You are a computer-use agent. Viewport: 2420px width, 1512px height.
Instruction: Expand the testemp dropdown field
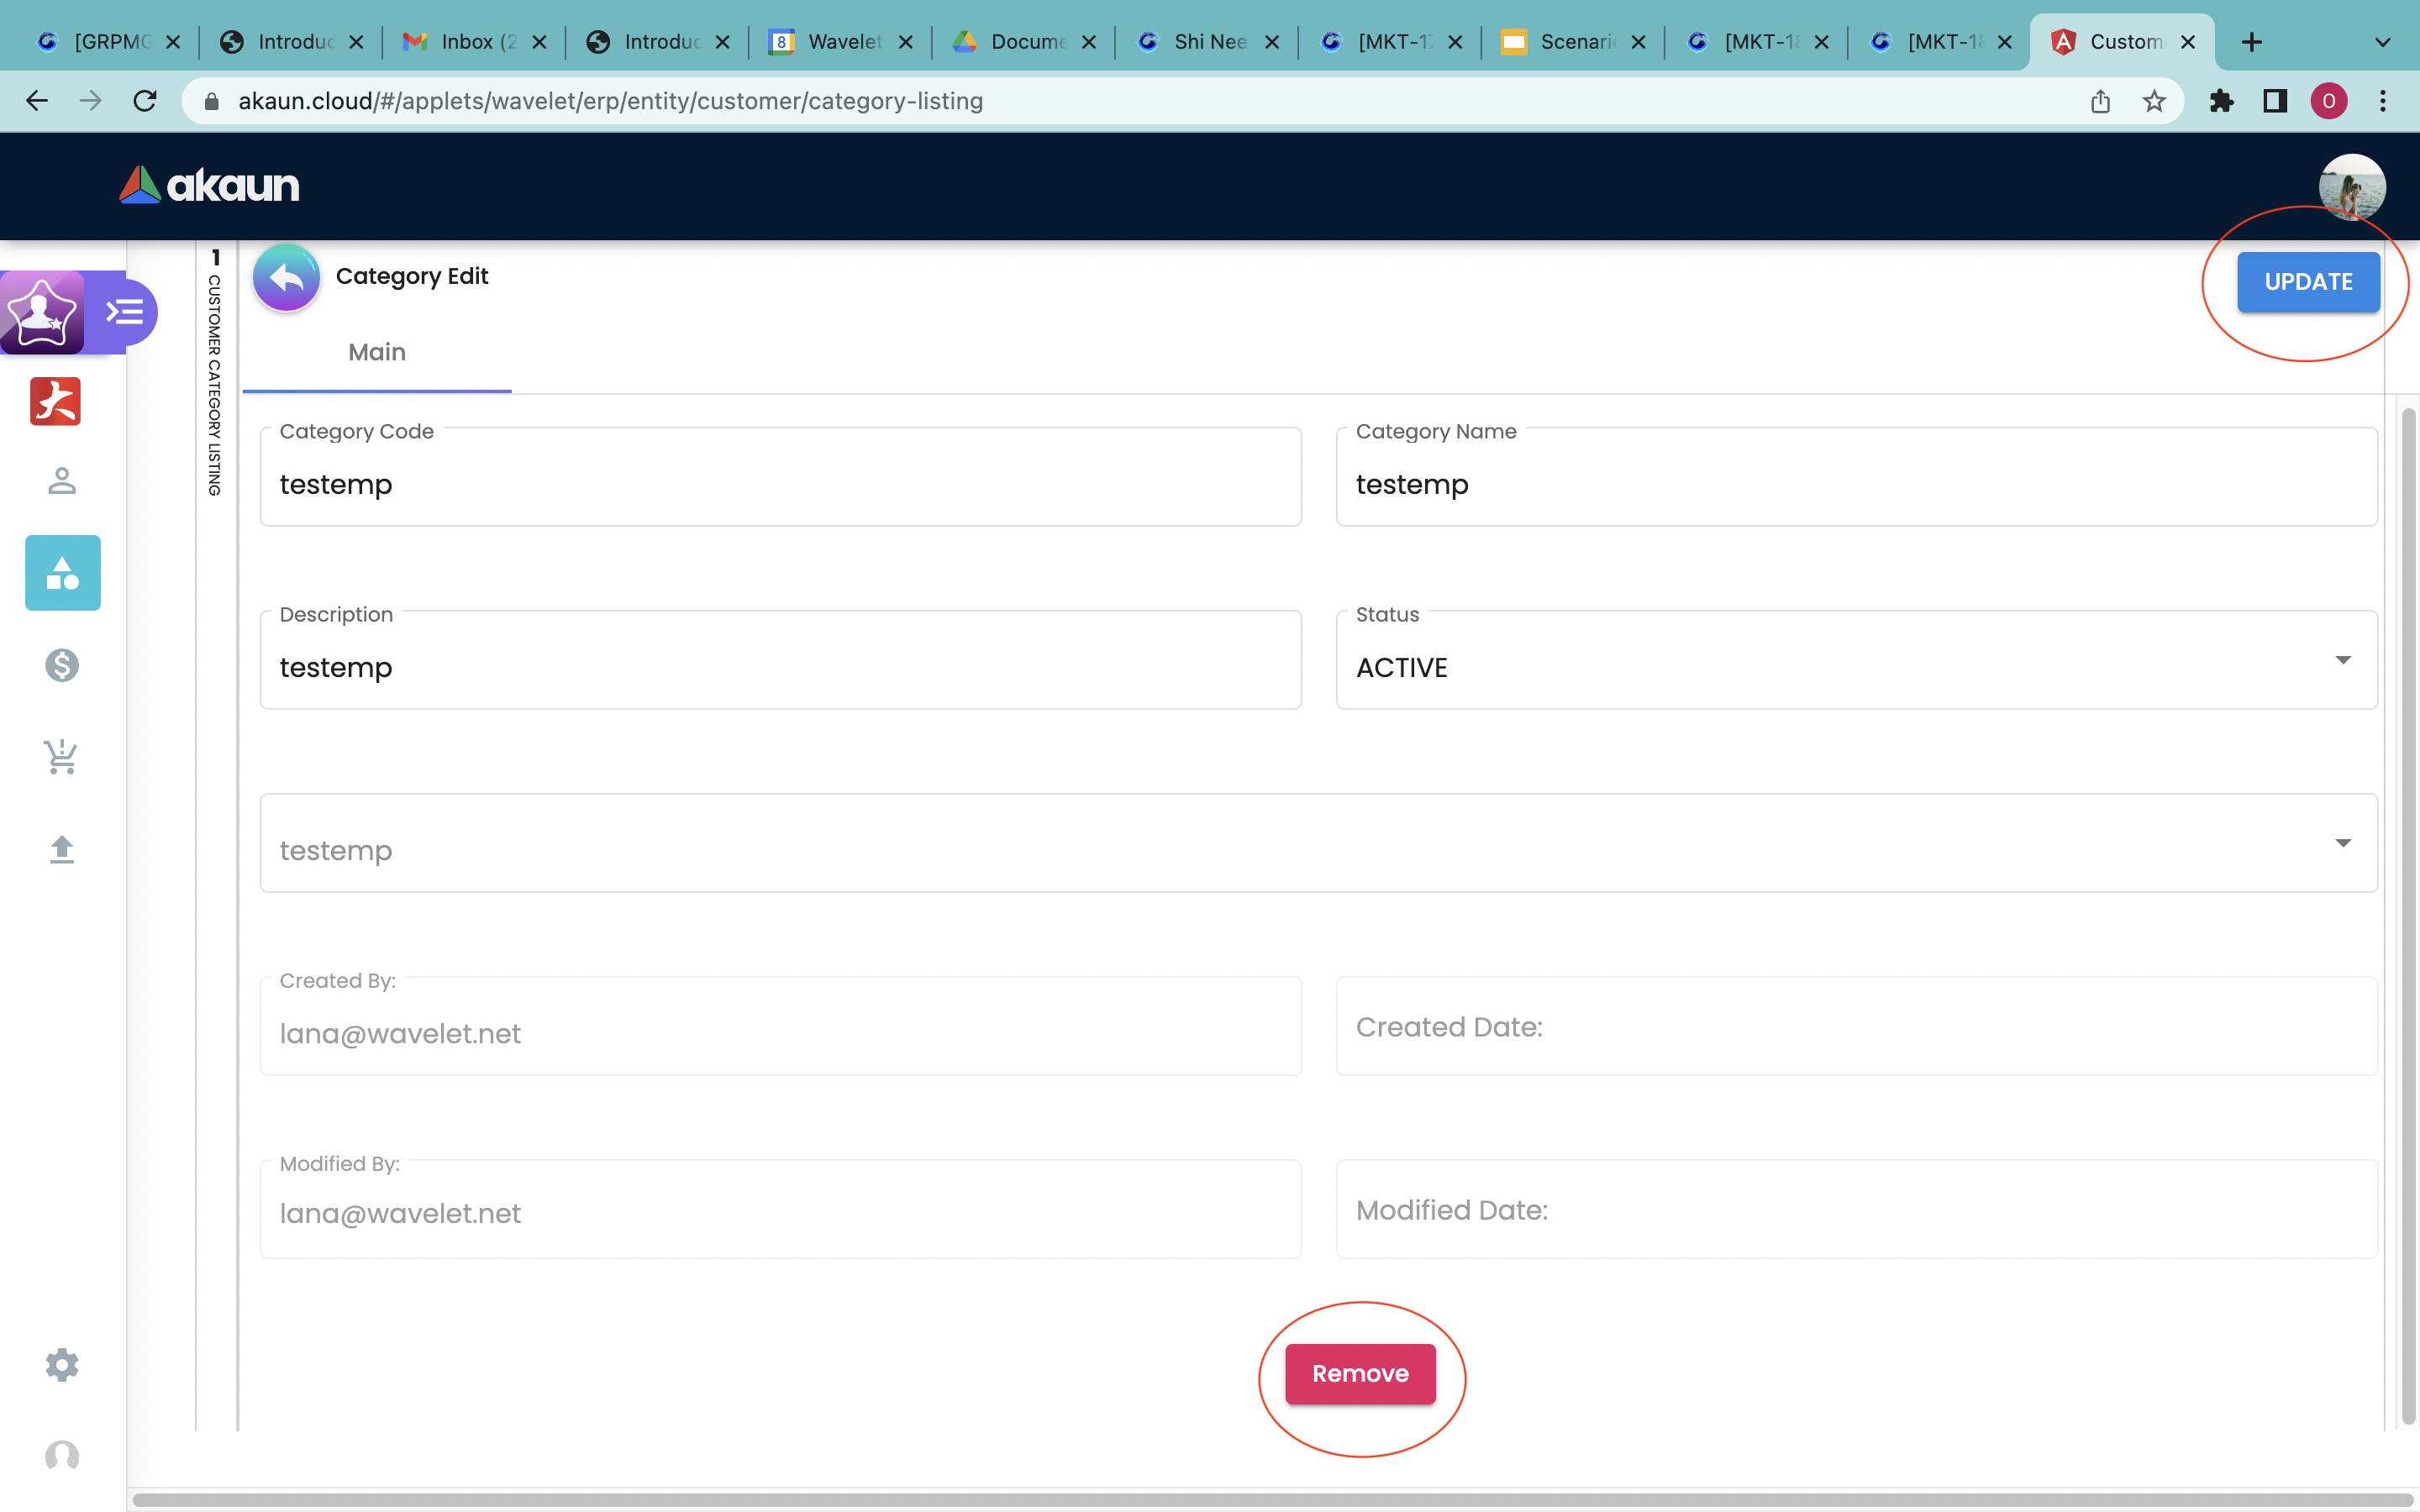point(2342,843)
